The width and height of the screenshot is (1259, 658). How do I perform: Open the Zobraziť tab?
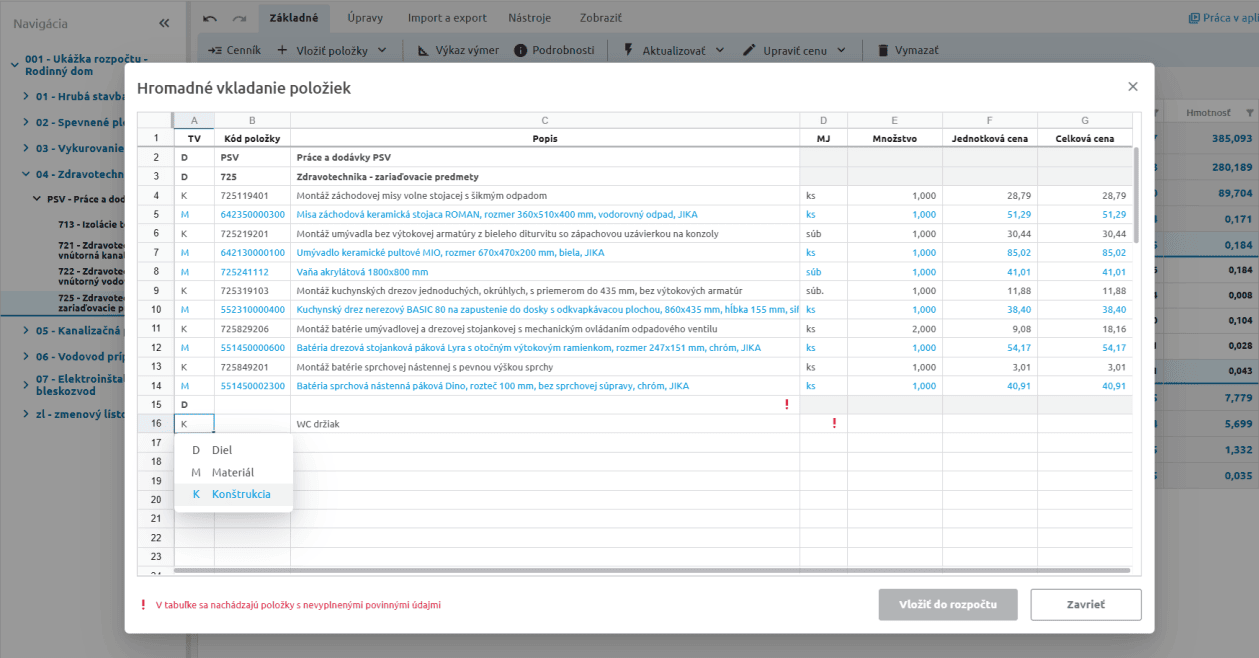pyautogui.click(x=601, y=18)
